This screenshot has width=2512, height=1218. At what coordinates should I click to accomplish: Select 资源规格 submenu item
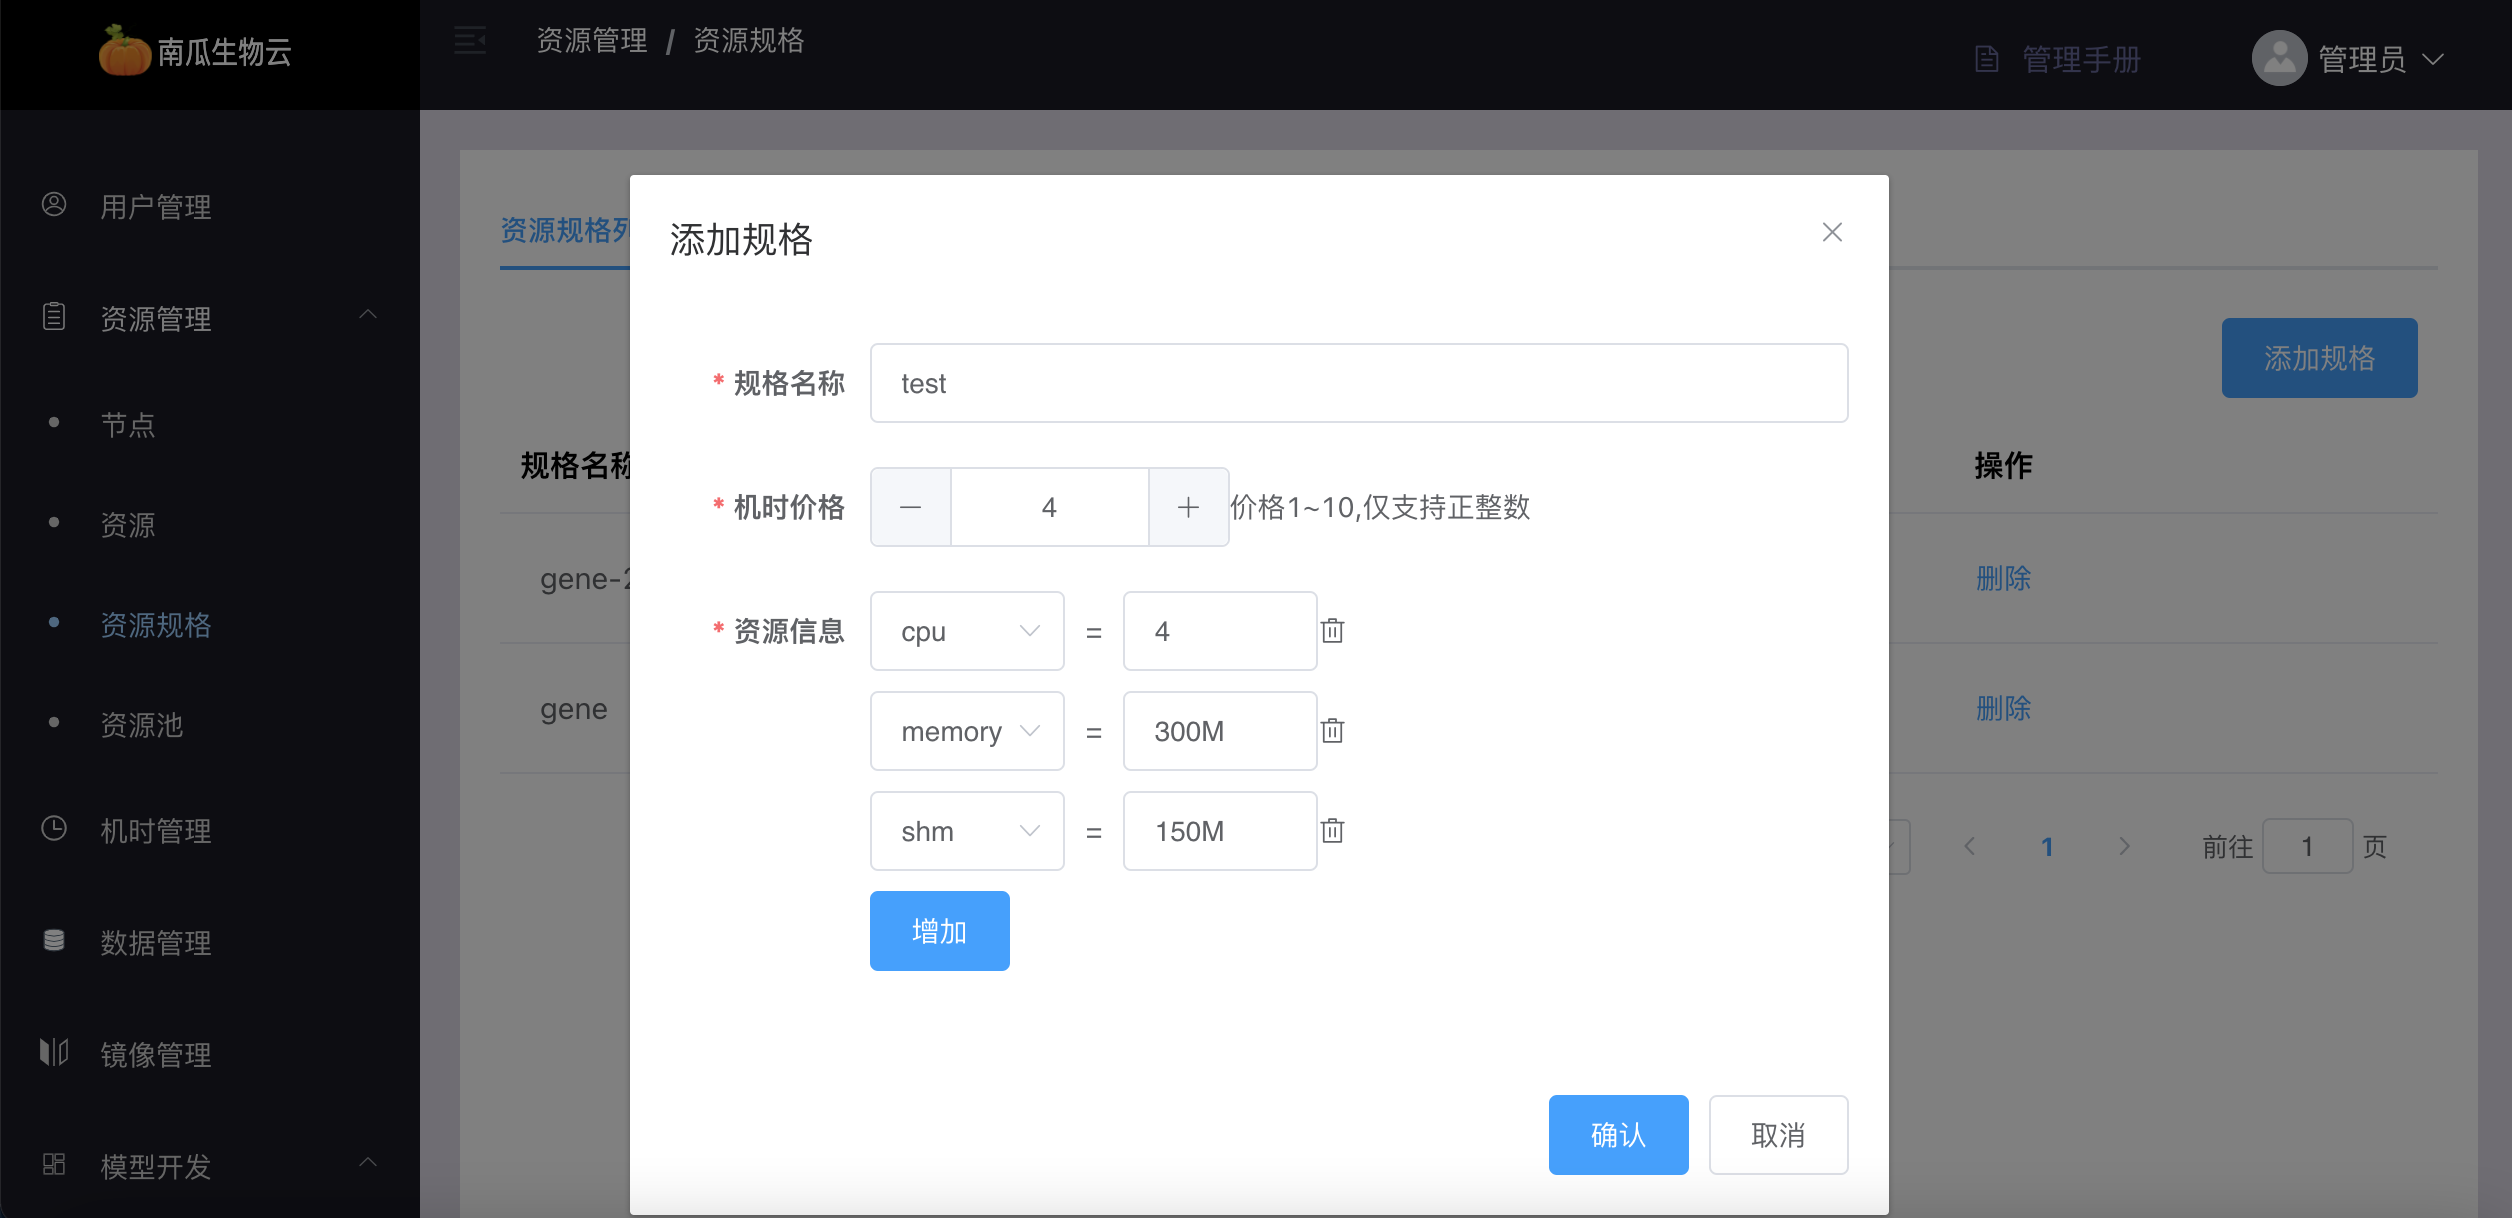[155, 625]
